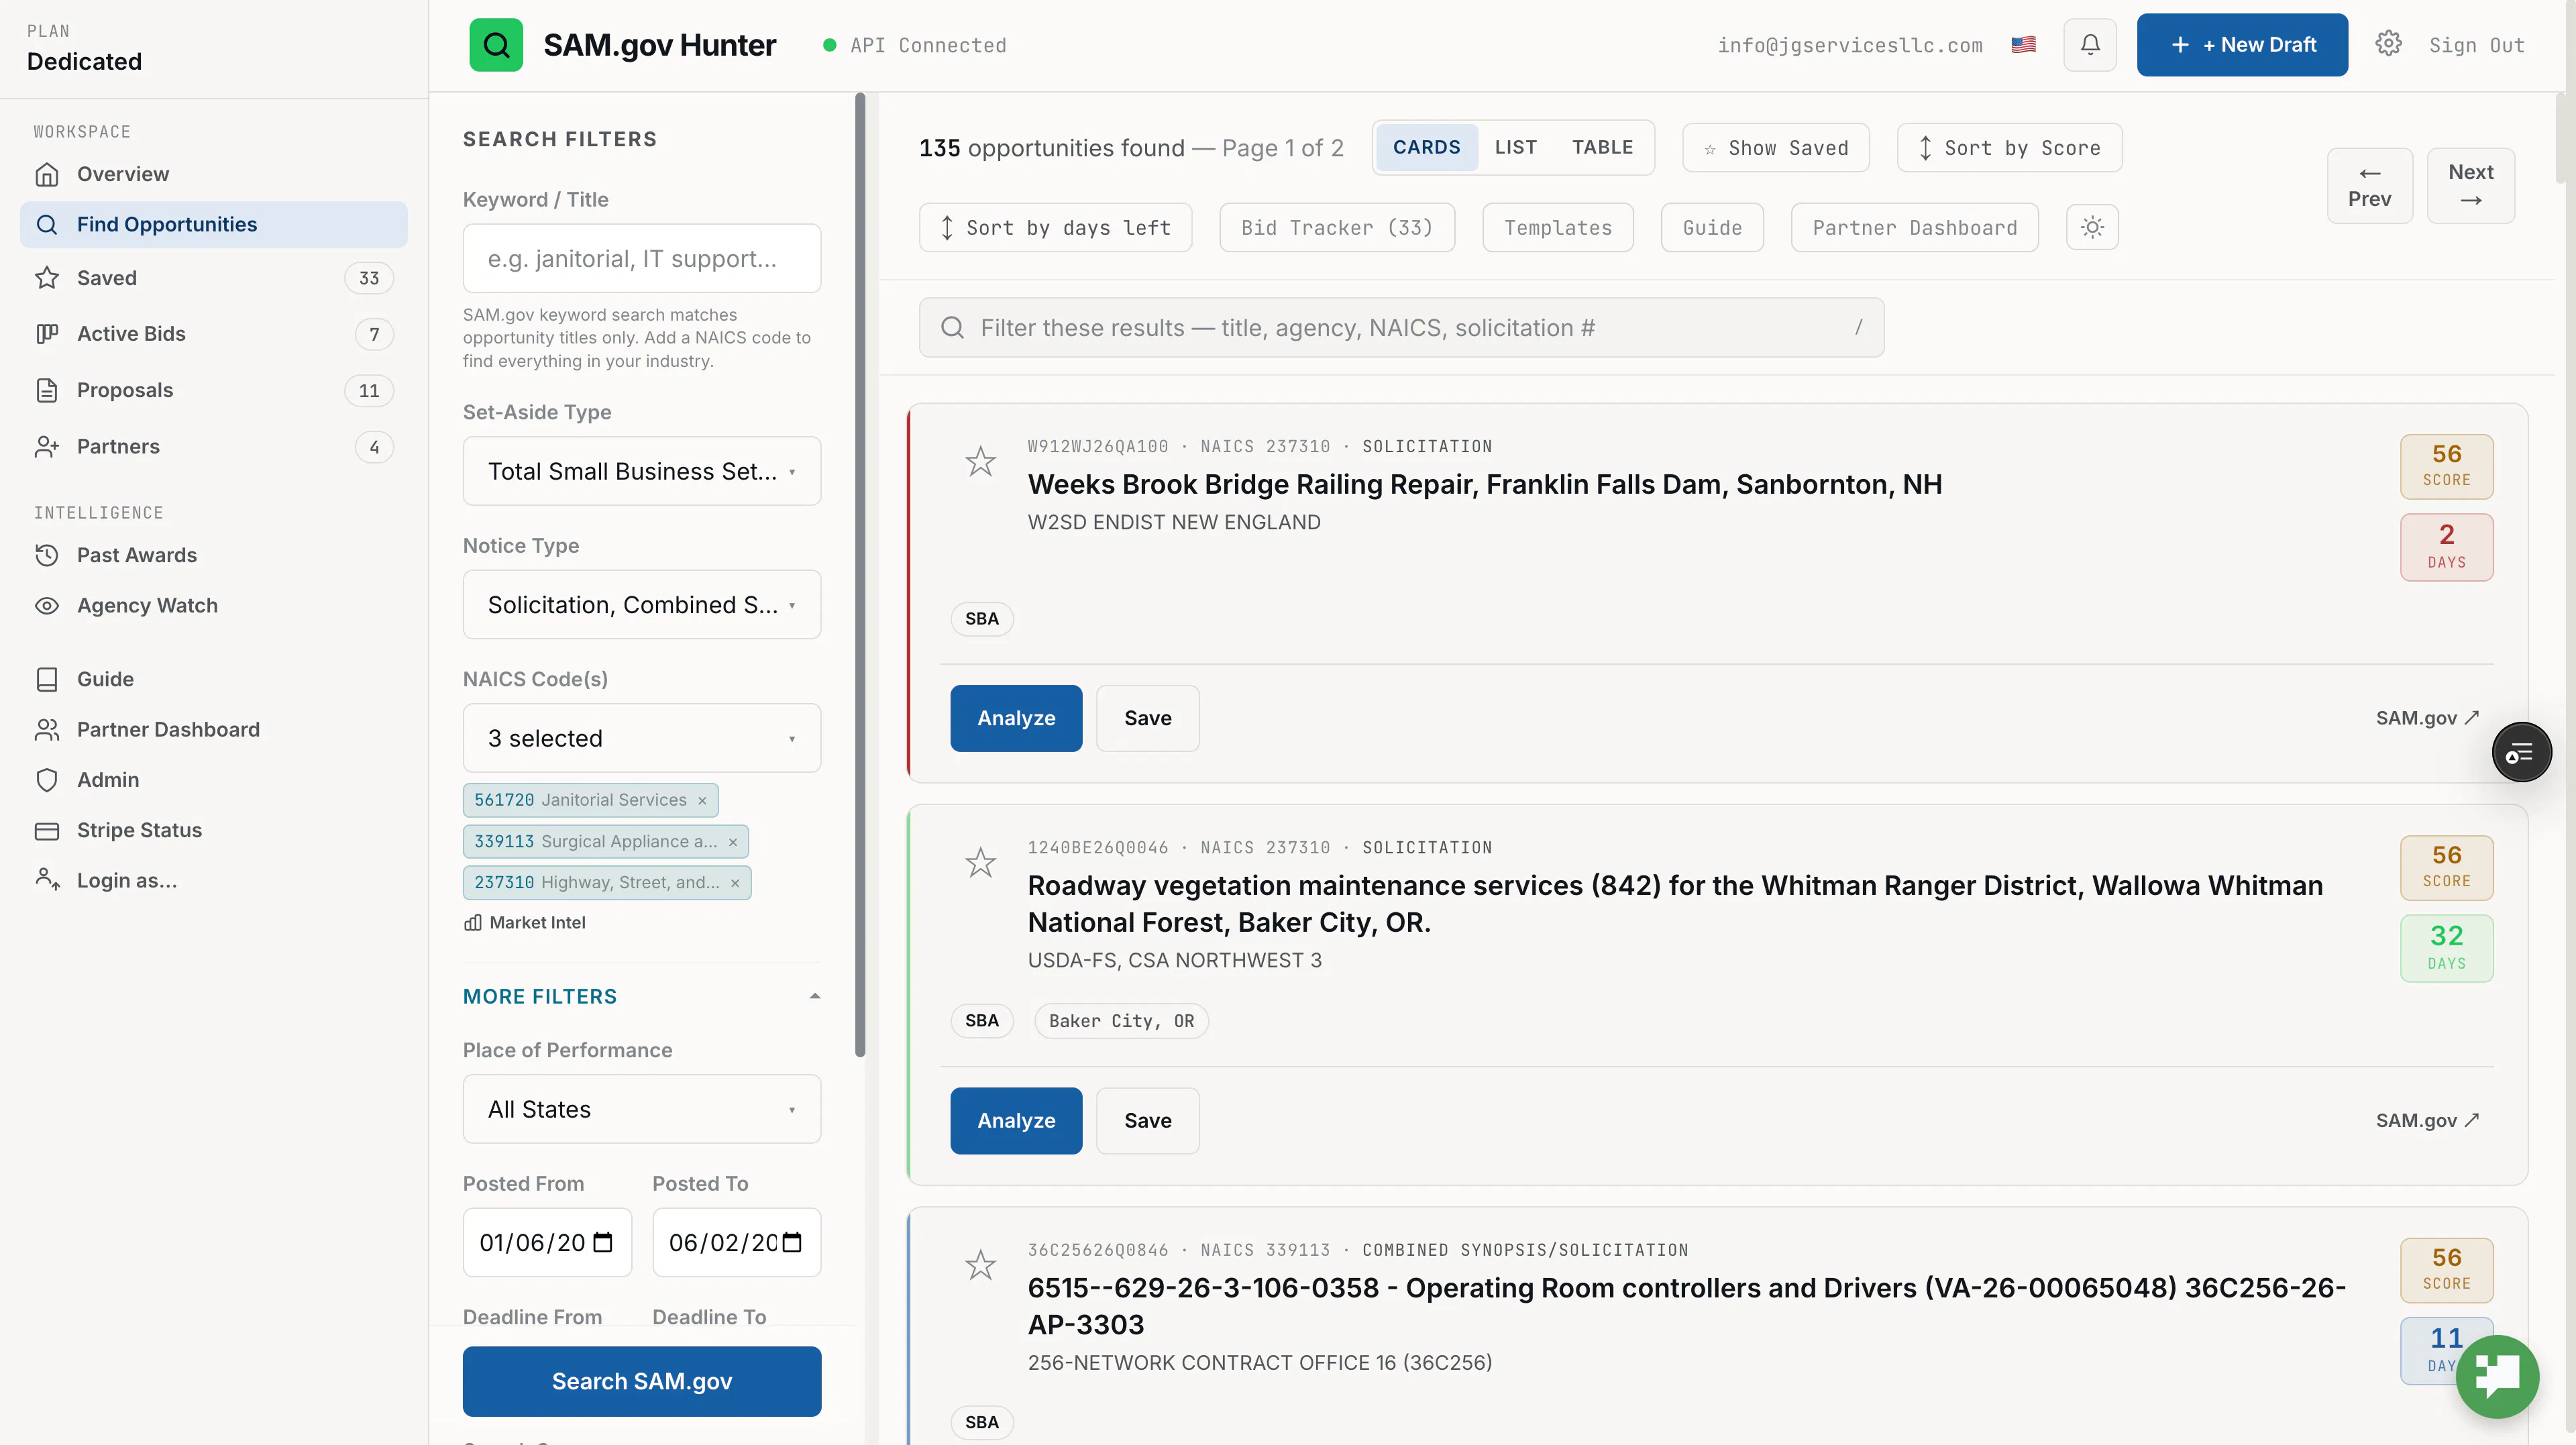
Task: Click the Posted From date field
Action: pos(547,1243)
